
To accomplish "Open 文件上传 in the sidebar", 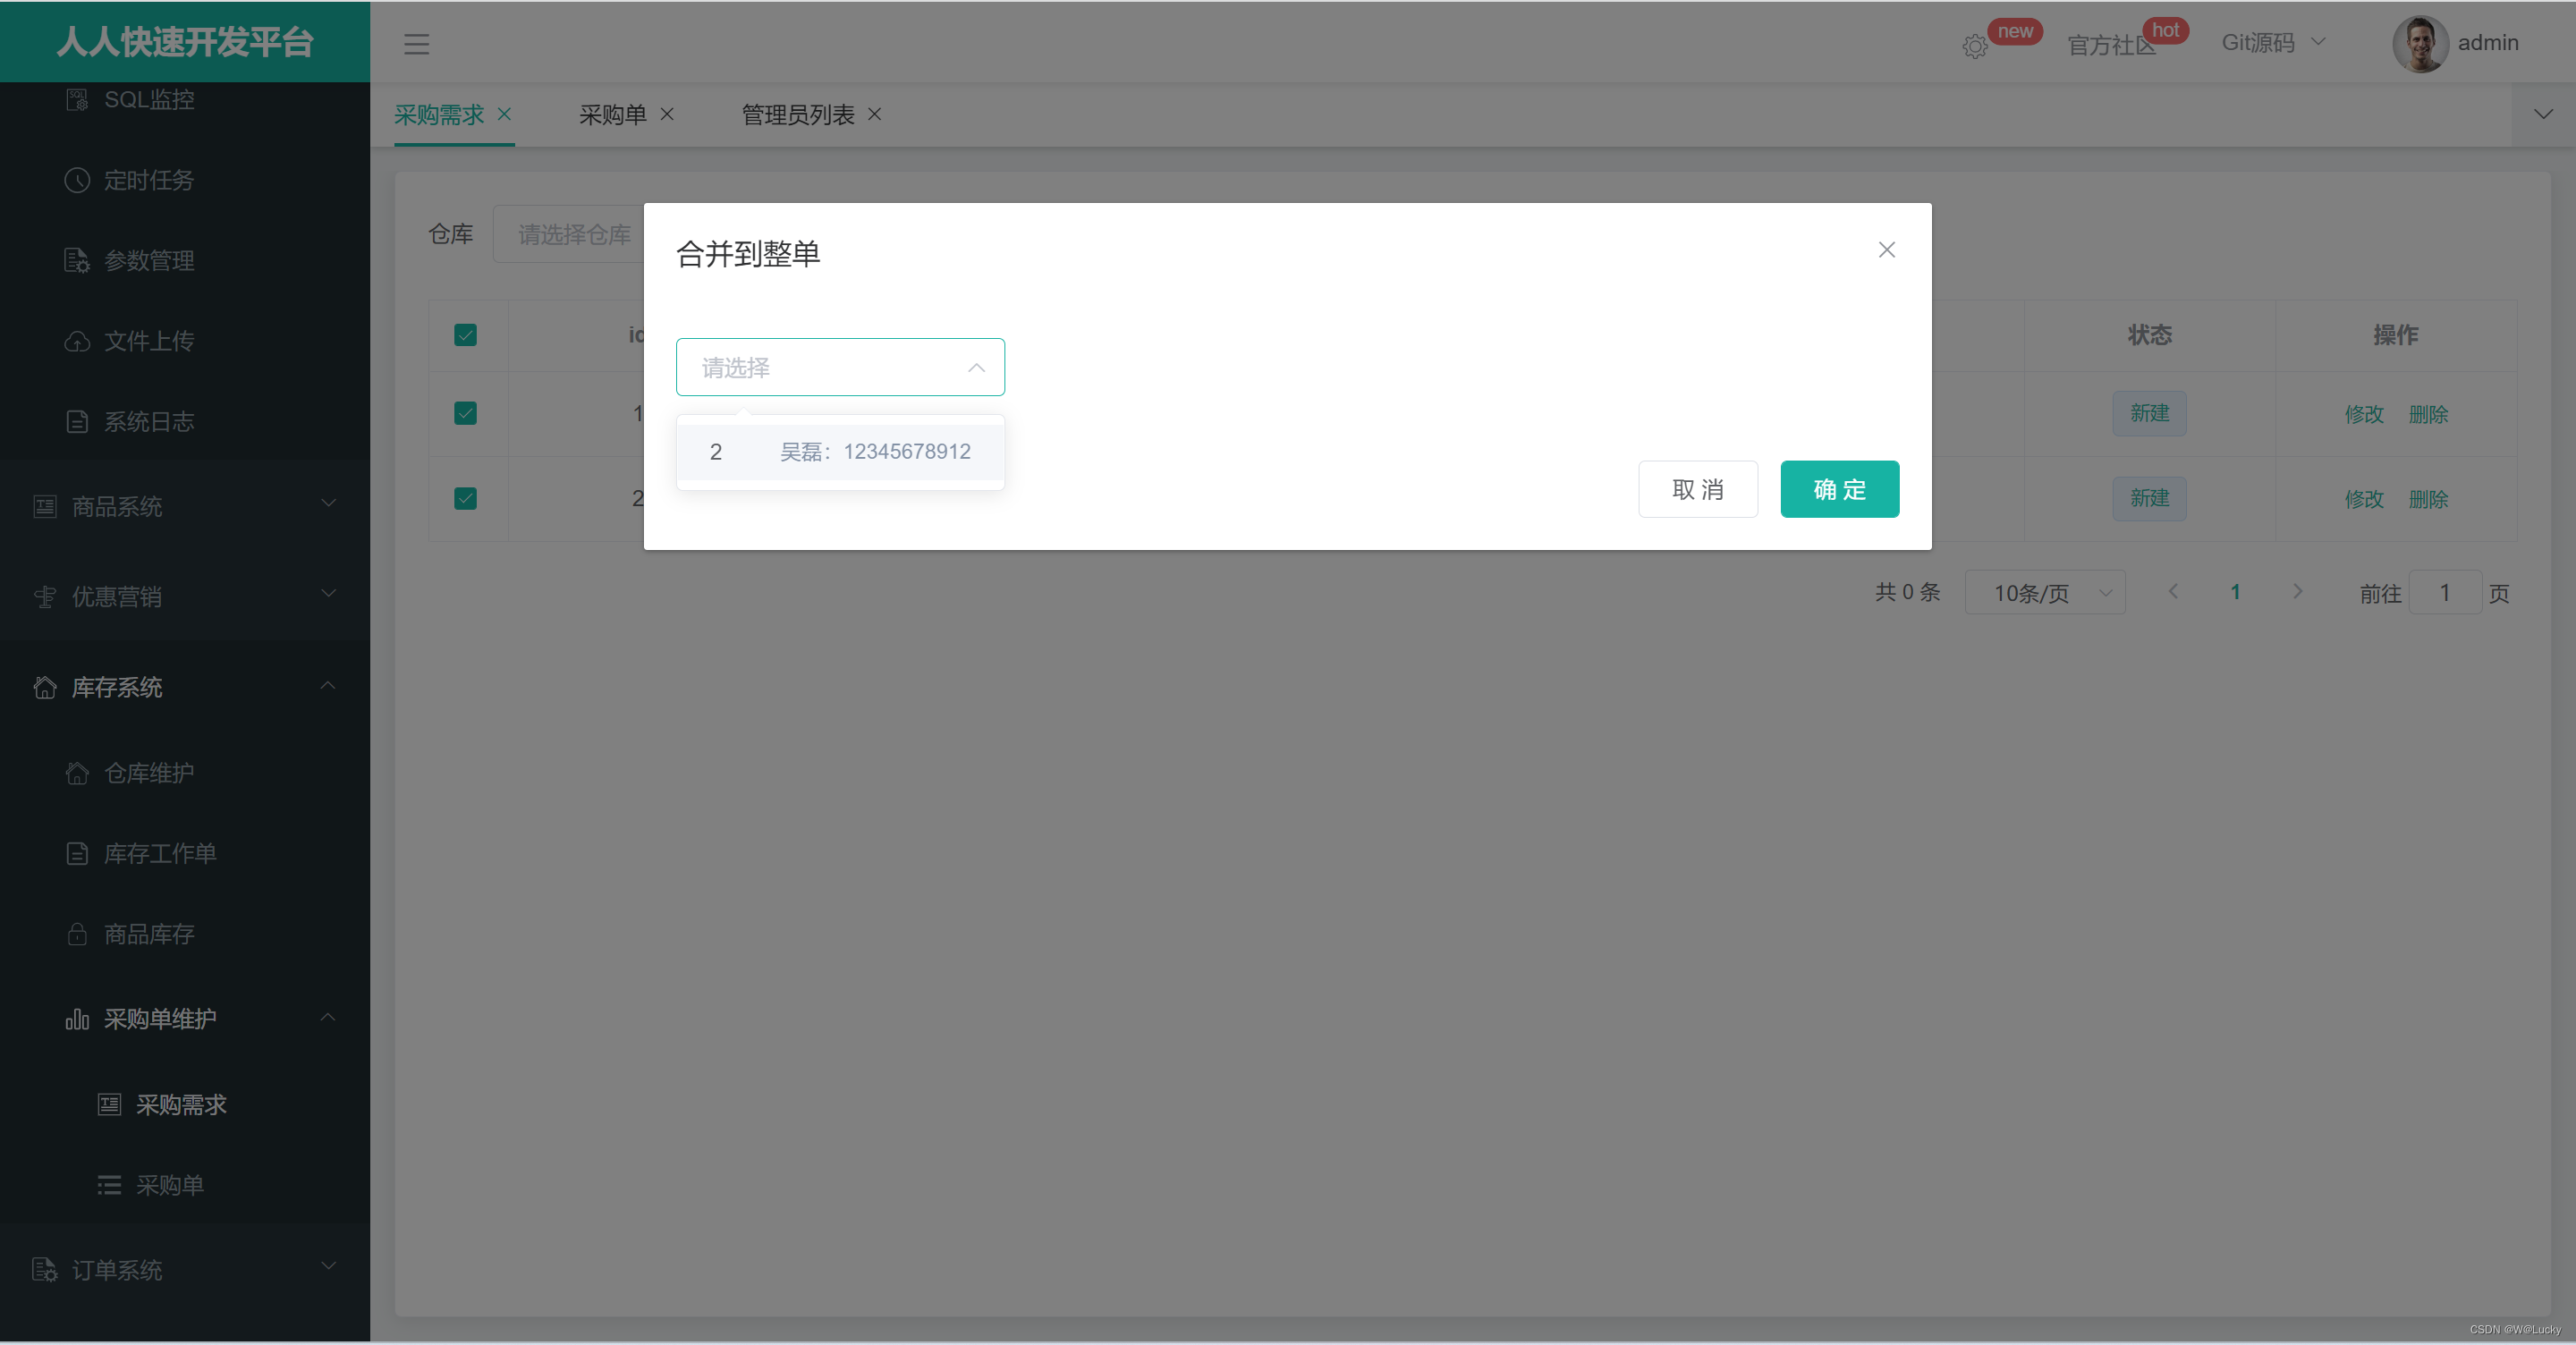I will coord(149,341).
